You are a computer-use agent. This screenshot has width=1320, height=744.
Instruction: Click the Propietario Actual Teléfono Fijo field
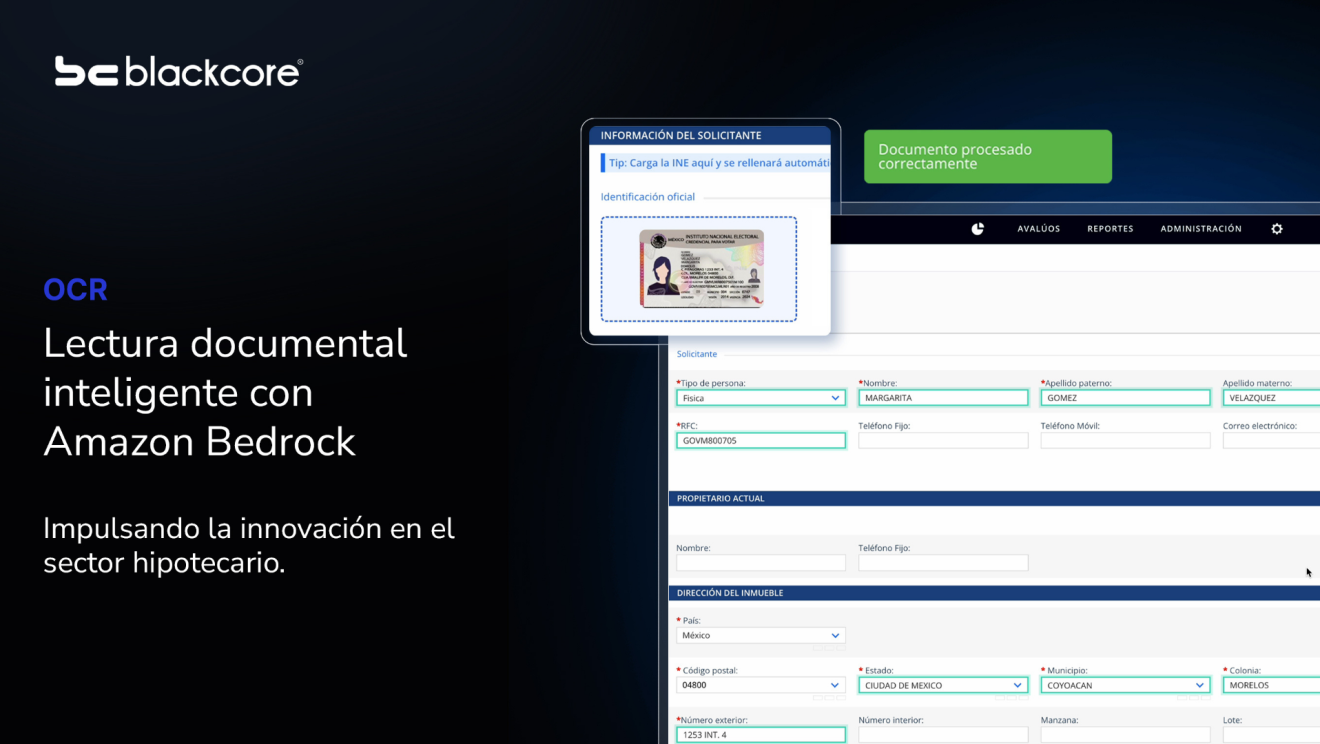click(x=943, y=563)
